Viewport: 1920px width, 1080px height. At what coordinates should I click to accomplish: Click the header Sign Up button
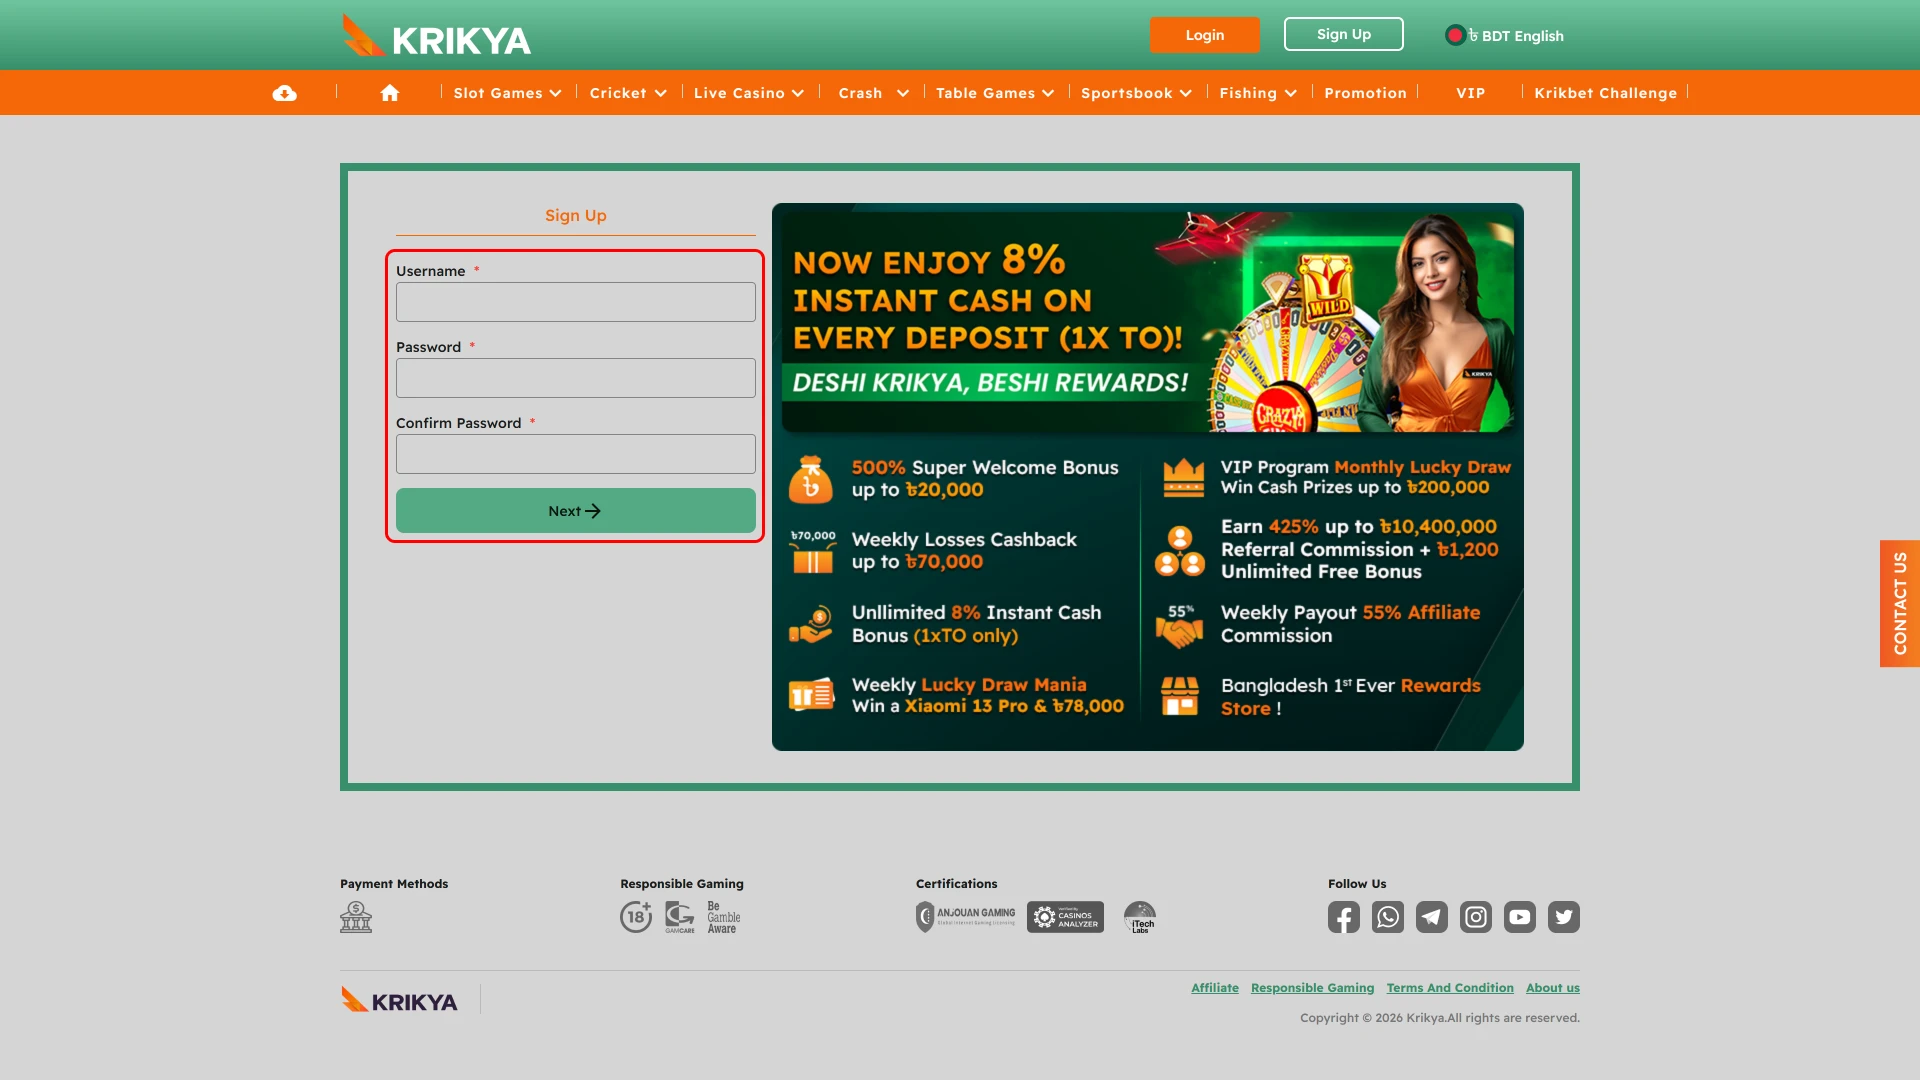point(1343,34)
